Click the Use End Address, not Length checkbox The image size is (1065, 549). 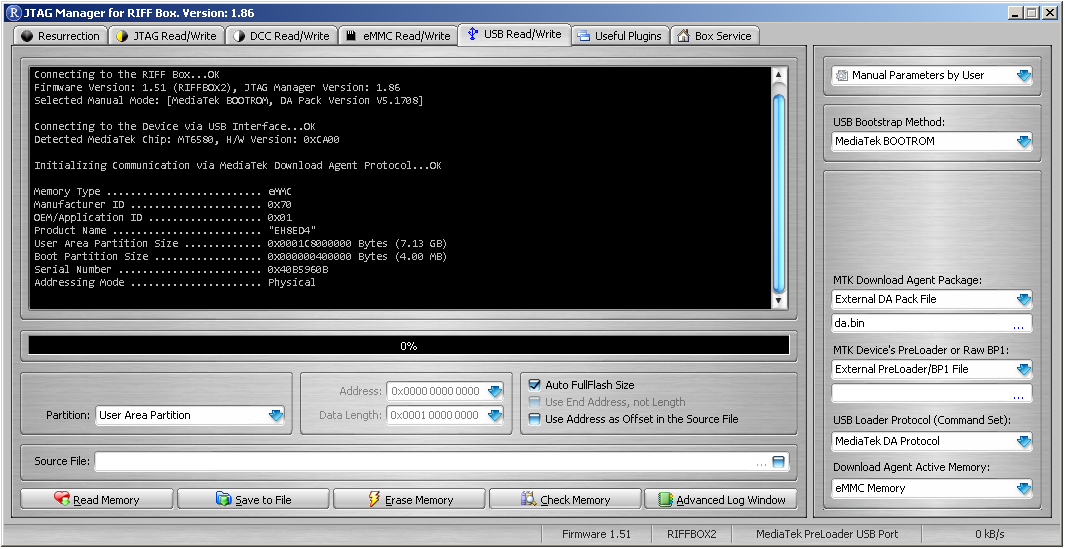[x=535, y=402]
